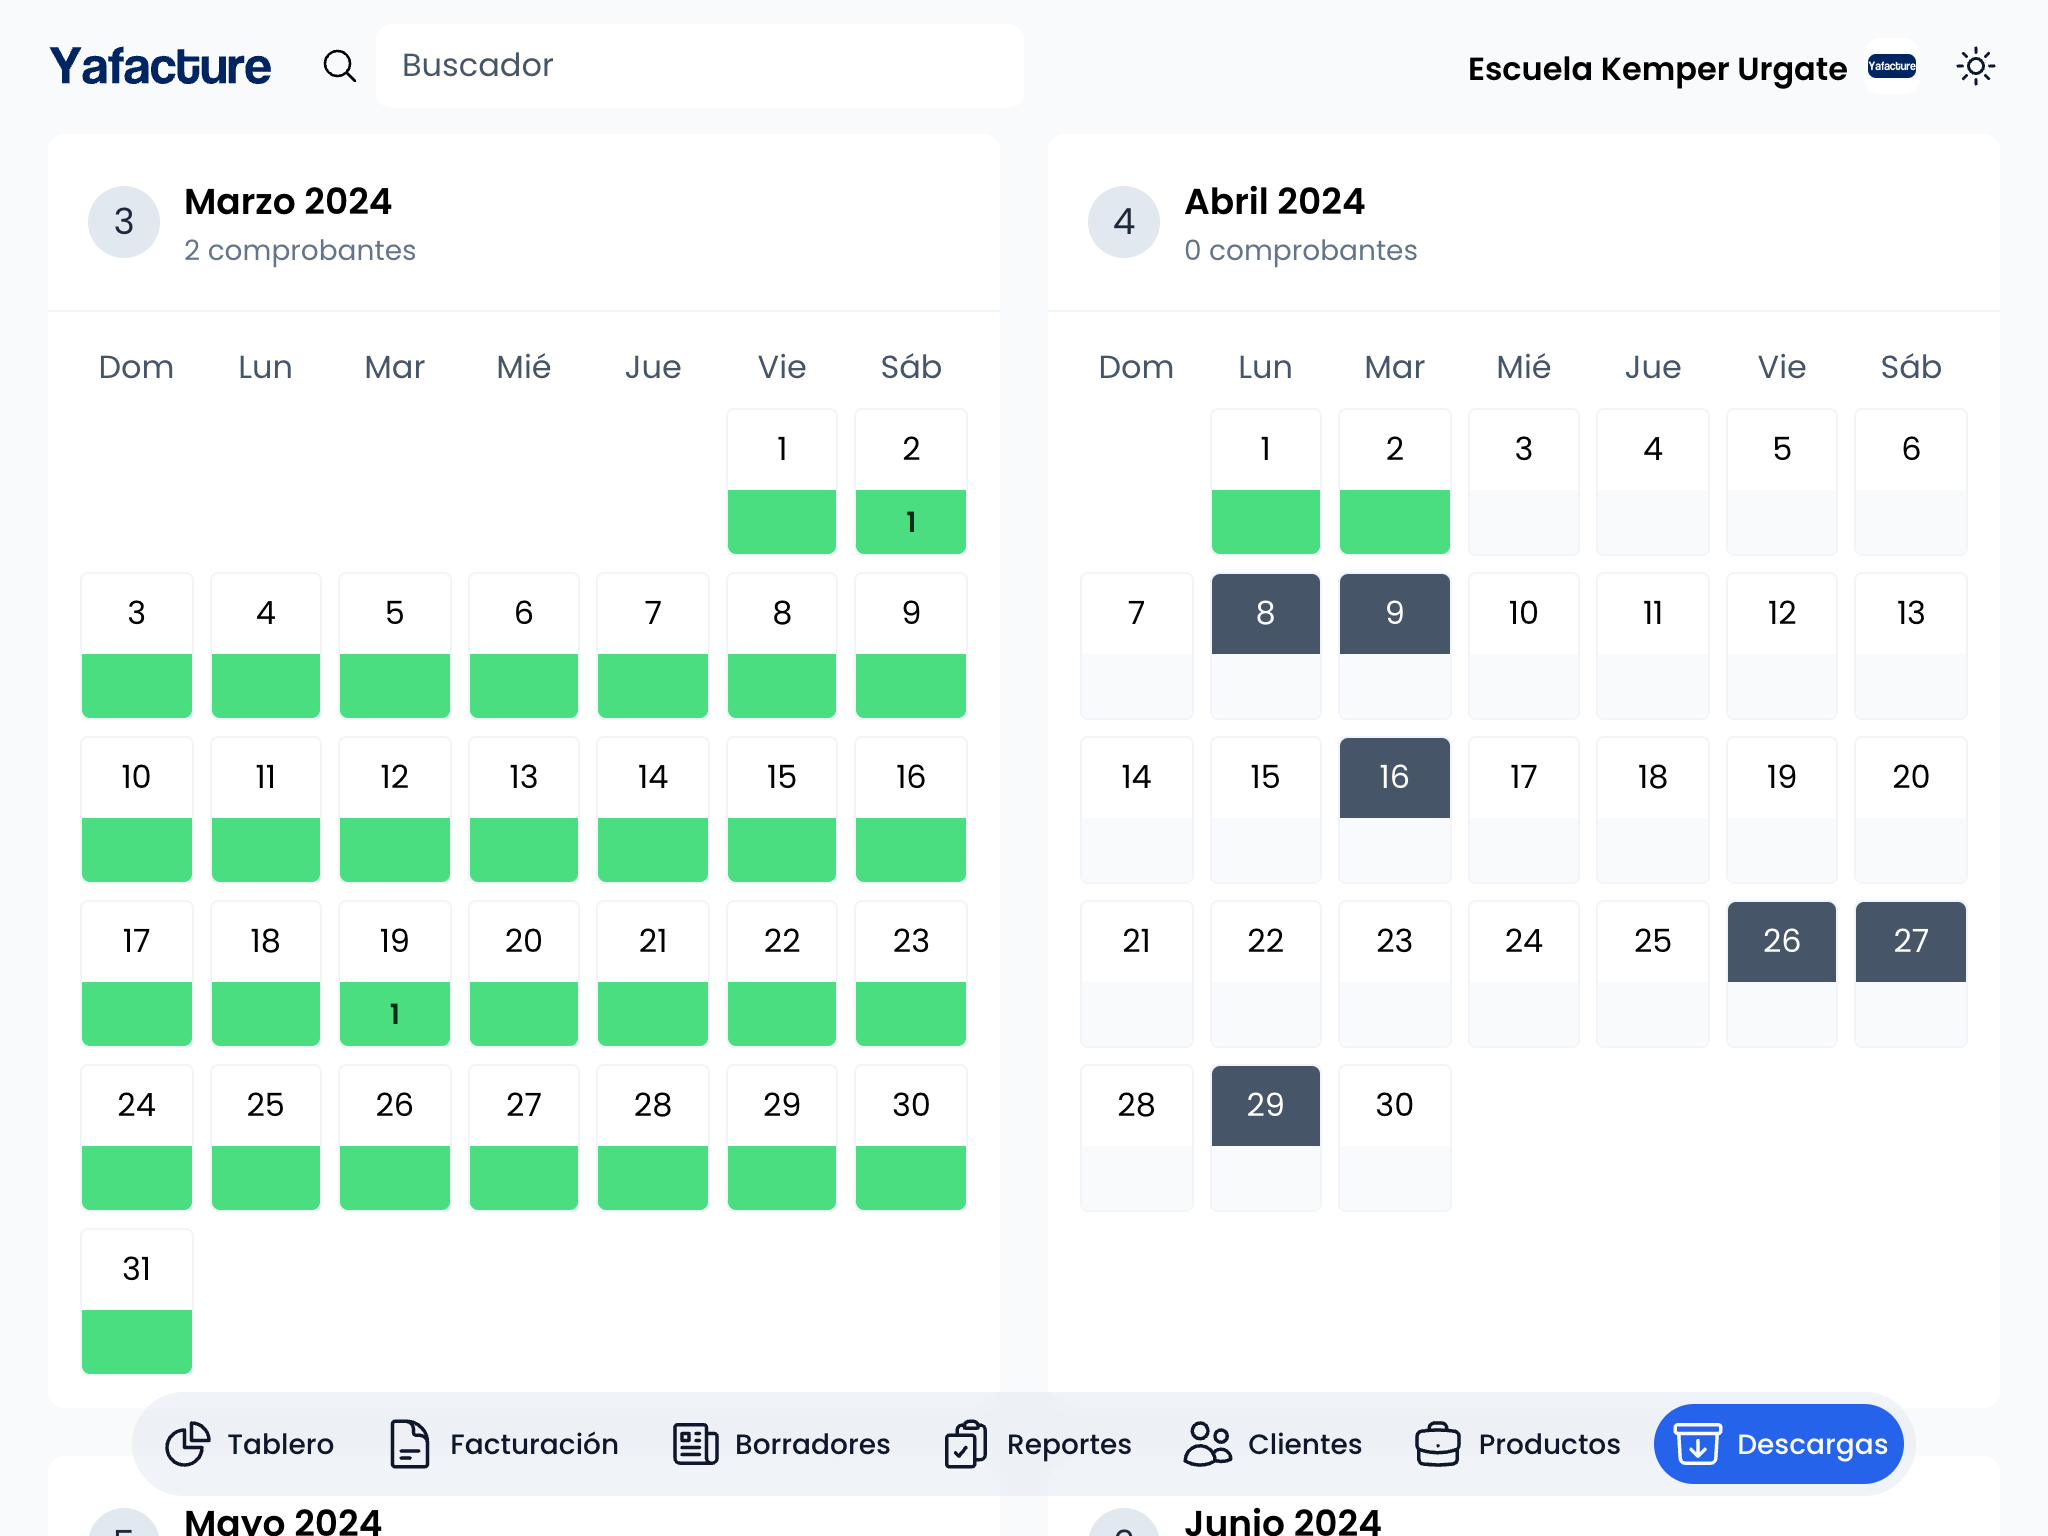This screenshot has width=2048, height=1536.
Task: Click the '2 comprobantes' label under Marzo
Action: click(300, 250)
